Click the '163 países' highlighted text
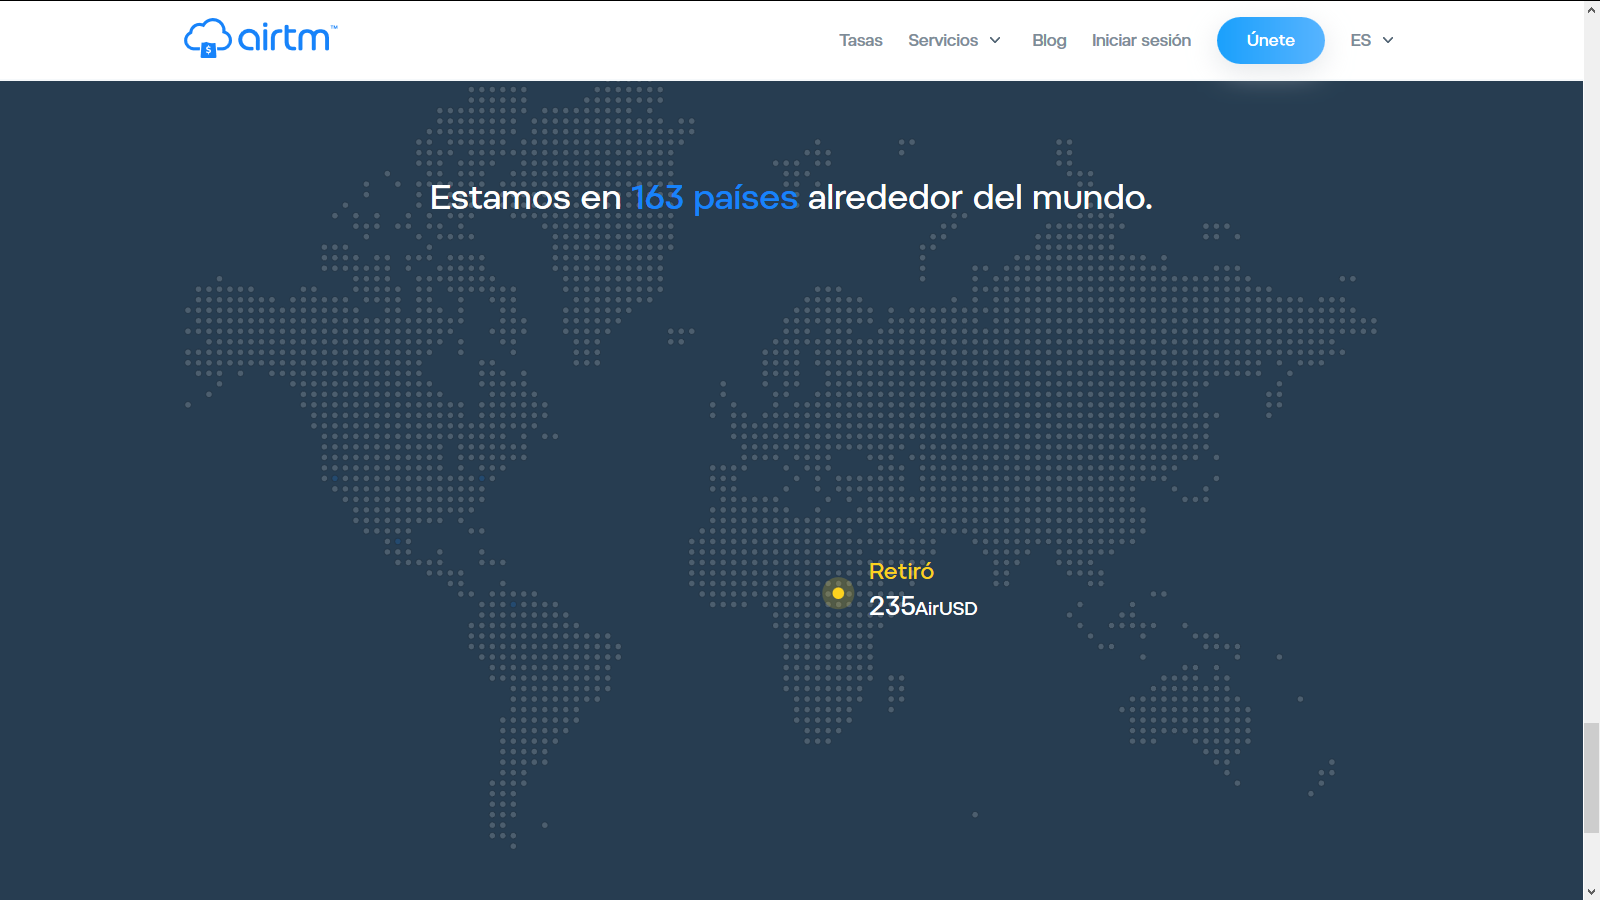 pyautogui.click(x=714, y=197)
